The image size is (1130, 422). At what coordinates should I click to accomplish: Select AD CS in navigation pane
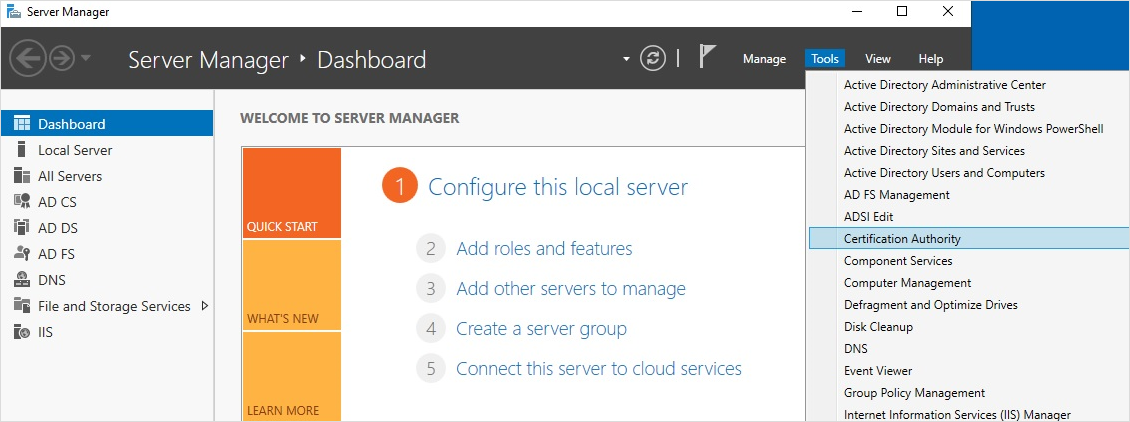point(107,202)
